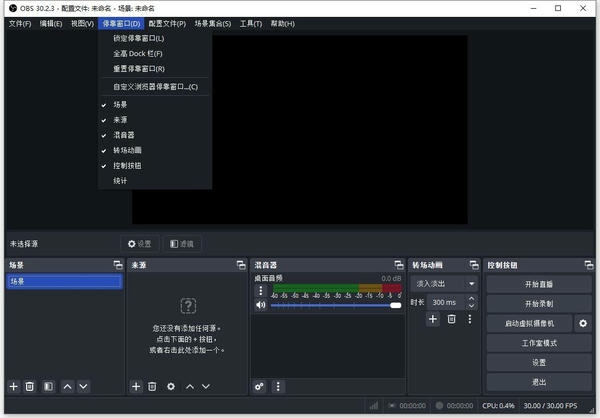Adjust the 桌面音频 volume slider
Viewport: 600px width, 418px height.
click(336, 305)
